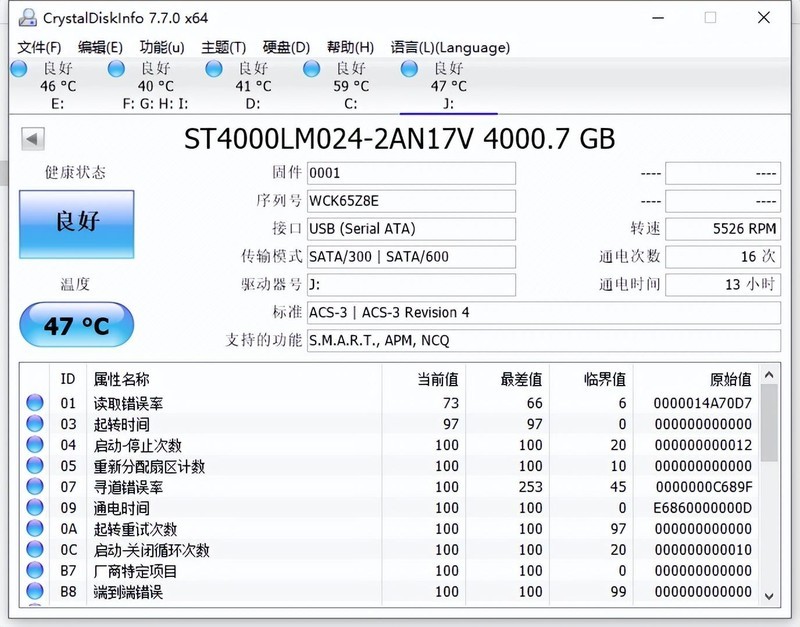Viewport: 800px width, 627px height.
Task: Click the blue status orb for drive E:
Action: coord(19,68)
